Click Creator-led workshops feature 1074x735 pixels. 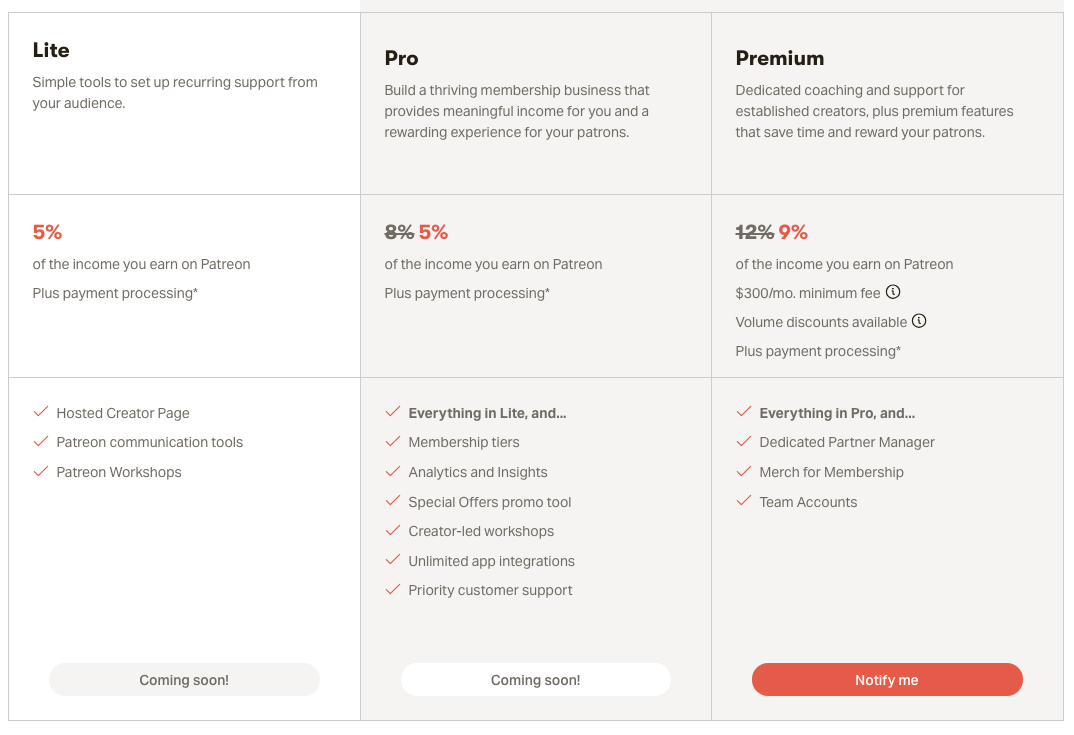point(481,531)
